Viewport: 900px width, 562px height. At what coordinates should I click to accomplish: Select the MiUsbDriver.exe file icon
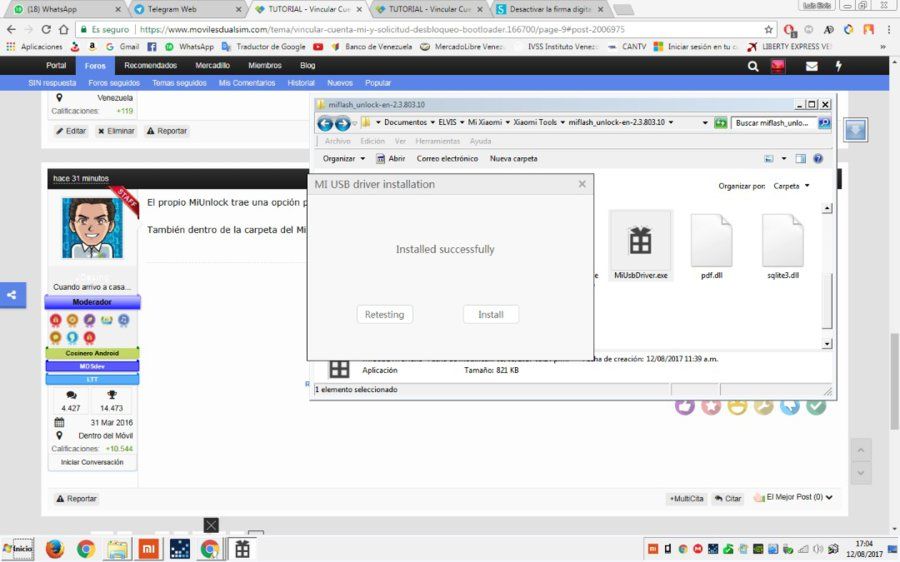tap(640, 245)
